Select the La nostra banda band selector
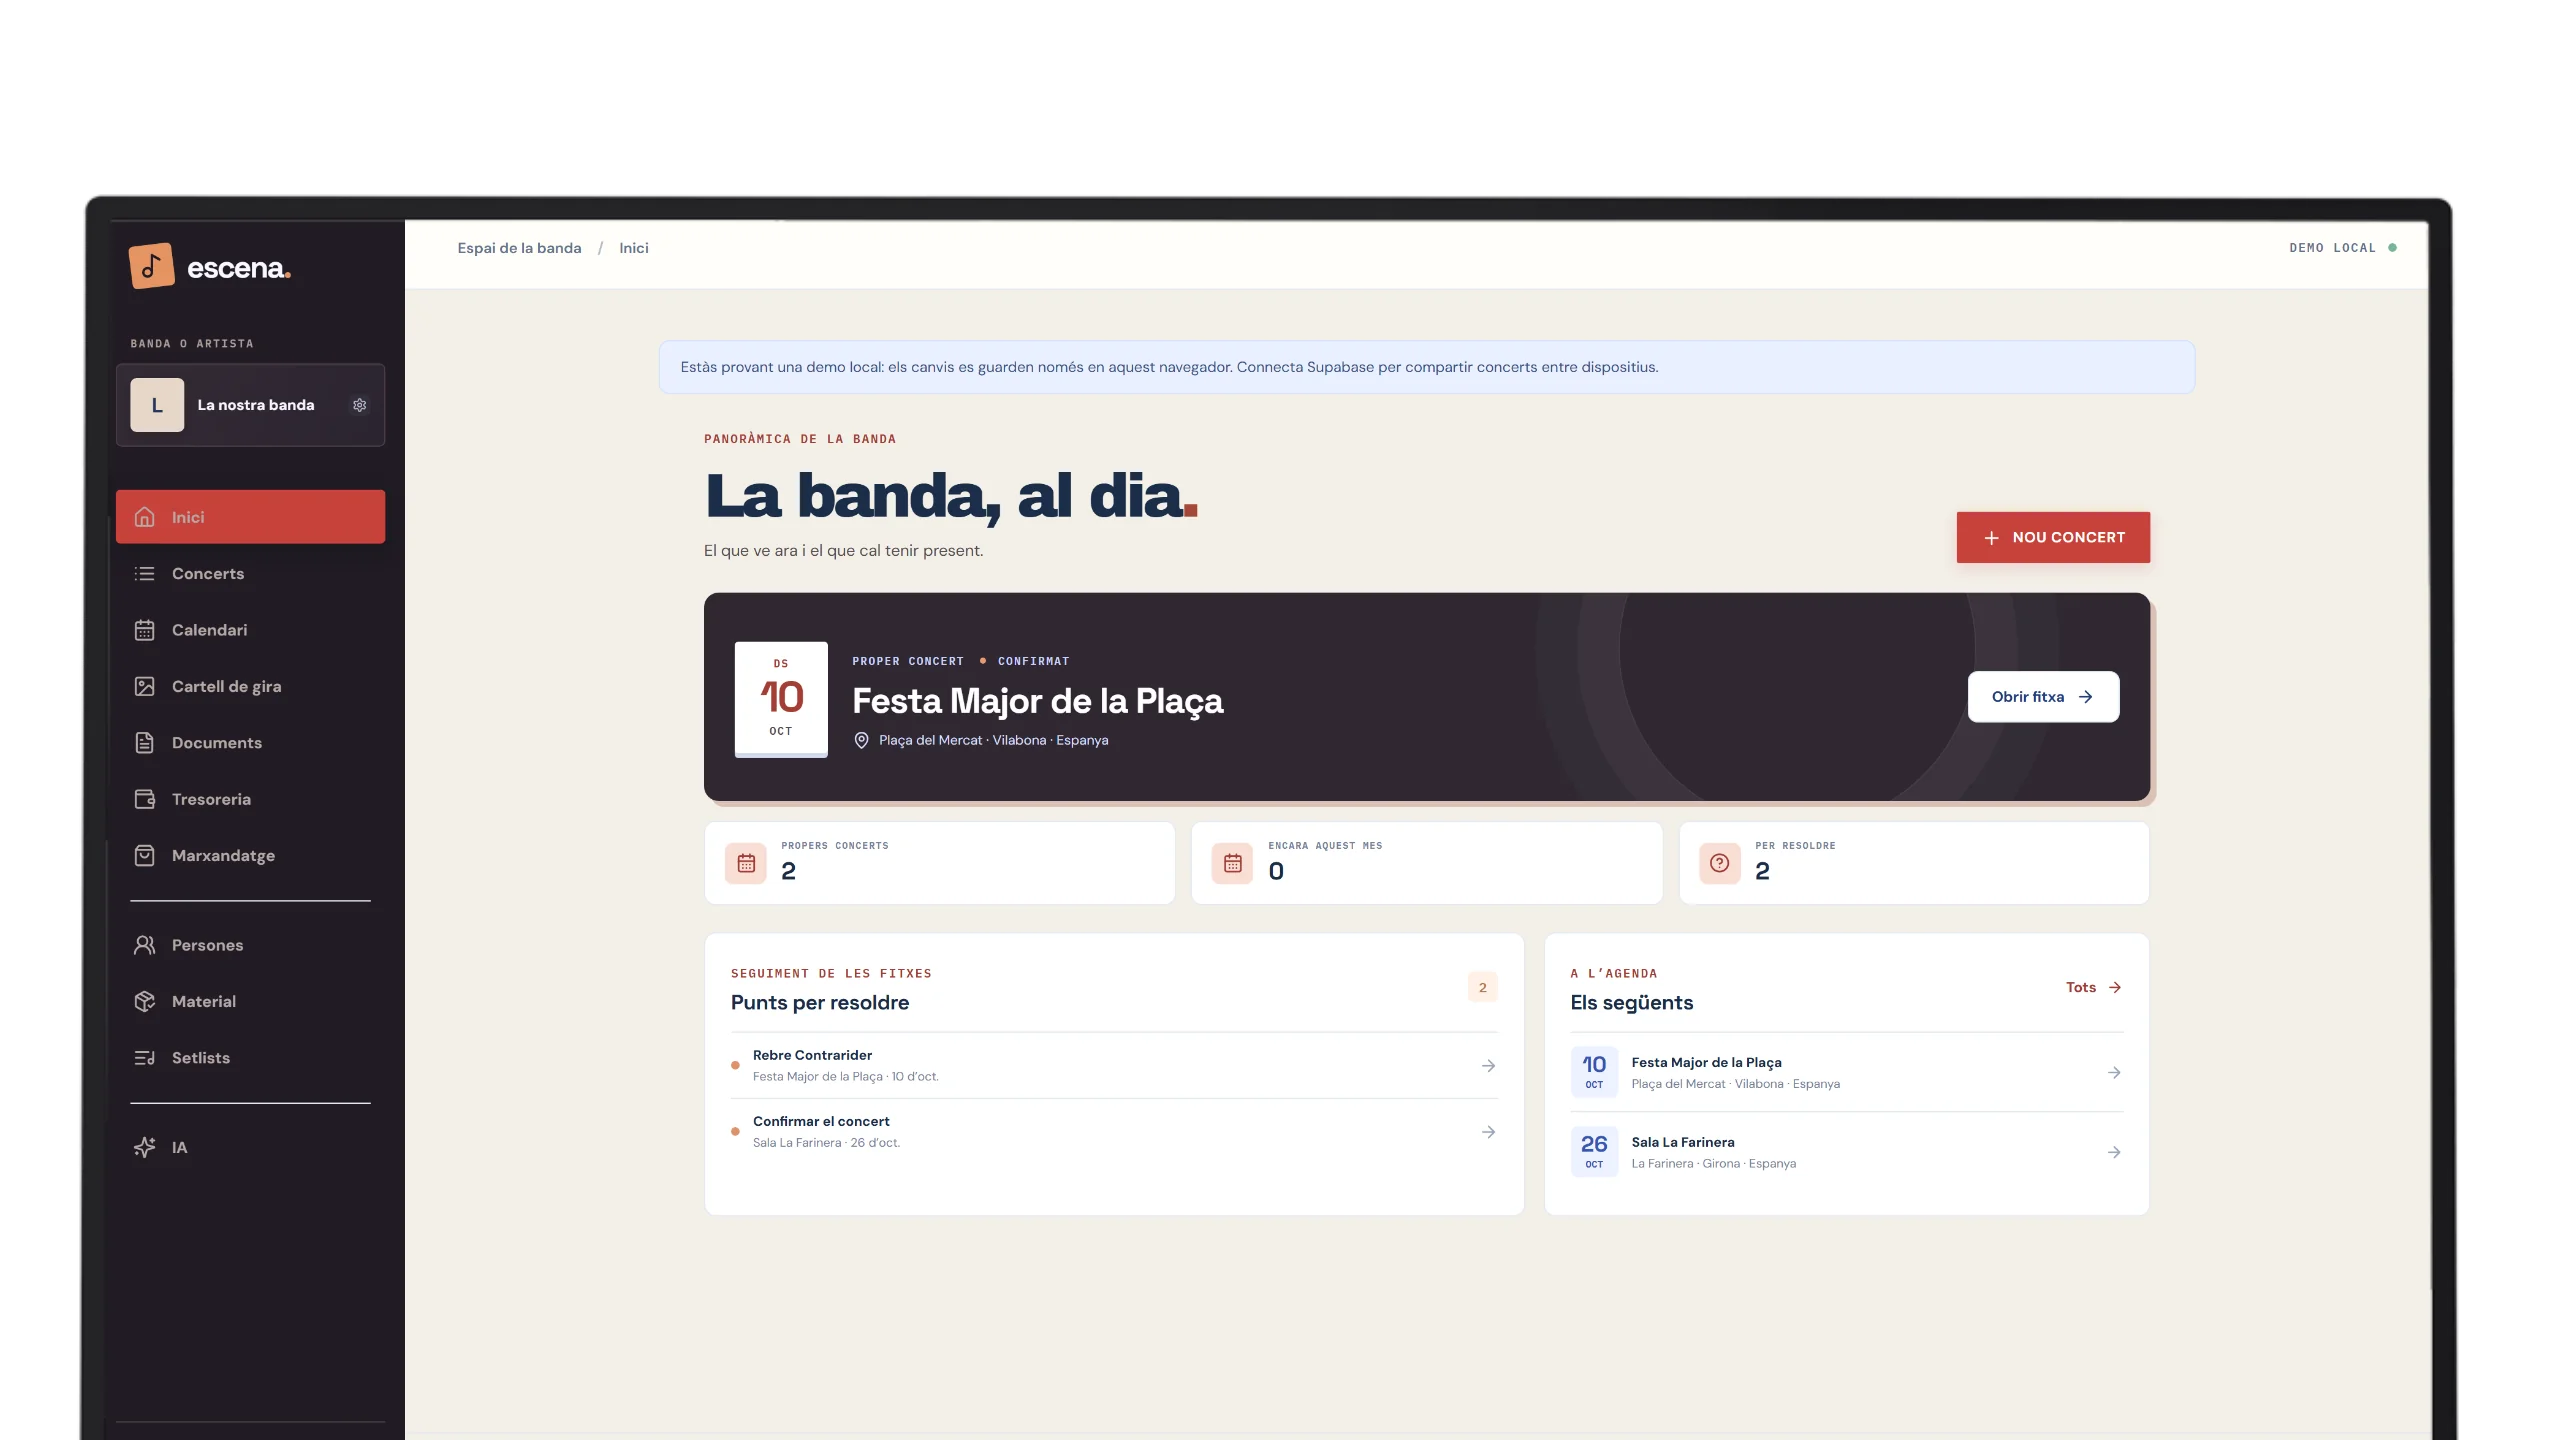Image resolution: width=2560 pixels, height=1440 pixels. [250, 405]
